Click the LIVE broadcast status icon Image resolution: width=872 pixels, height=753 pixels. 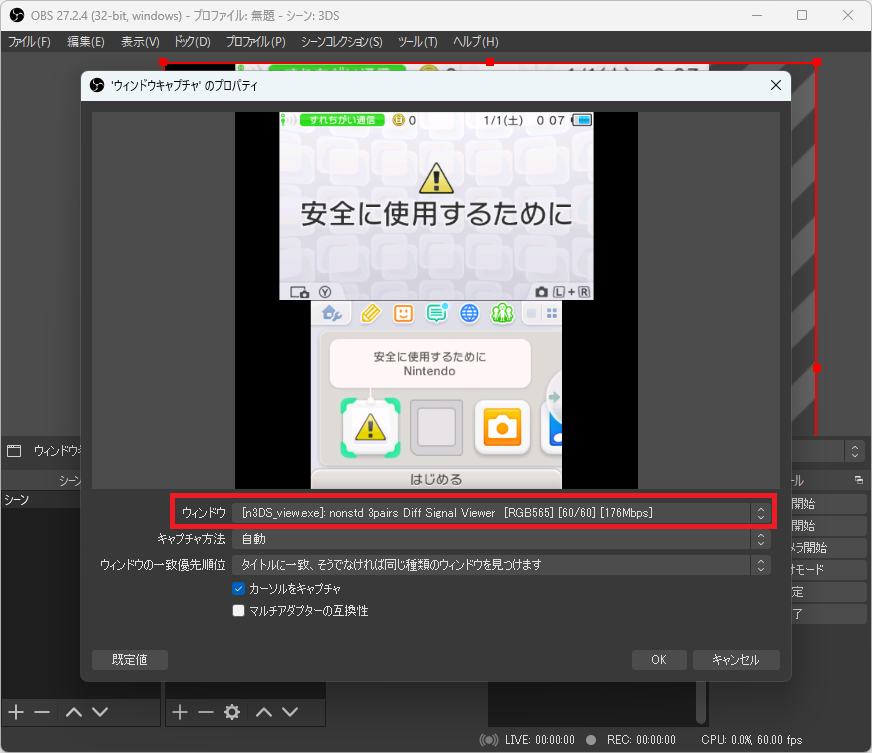[x=488, y=740]
